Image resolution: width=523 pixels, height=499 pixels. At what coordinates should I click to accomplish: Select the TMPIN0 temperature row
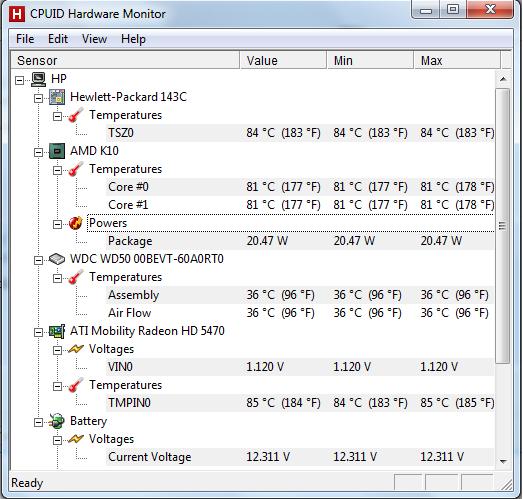pyautogui.click(x=300, y=403)
